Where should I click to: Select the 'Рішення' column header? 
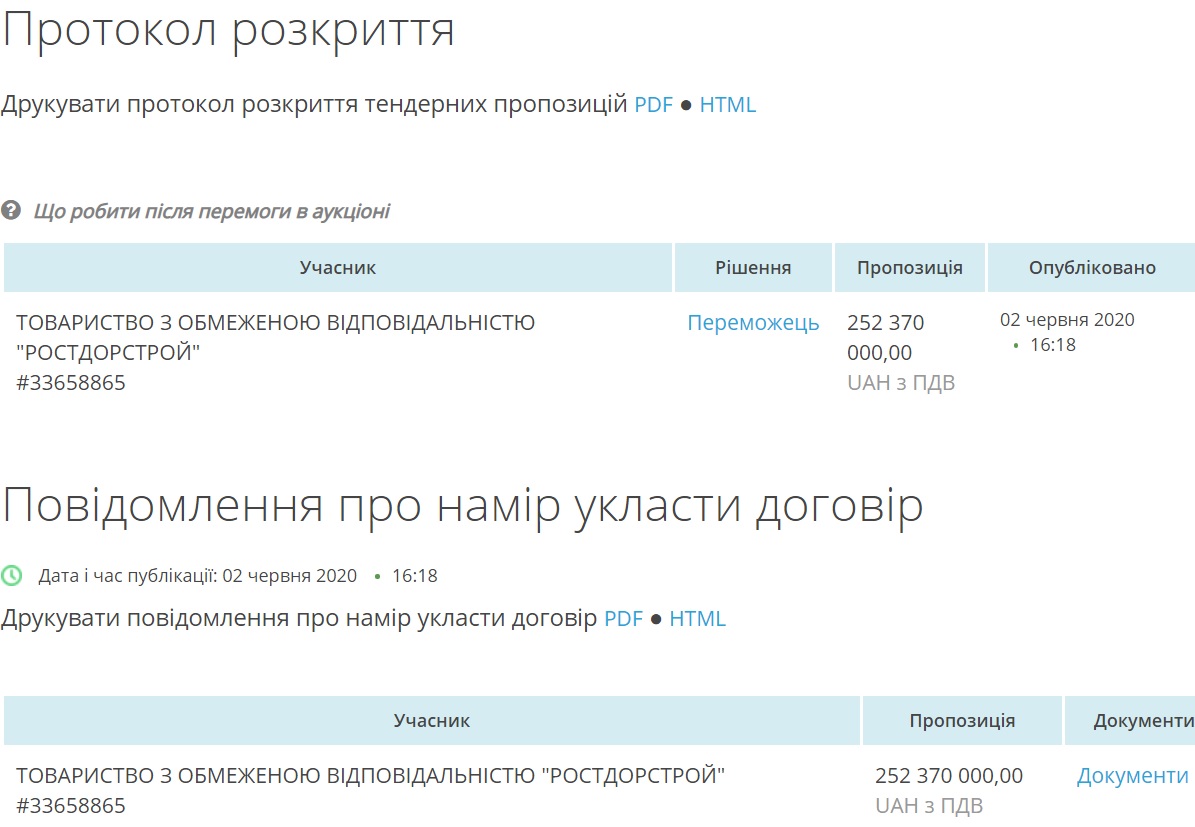(753, 268)
